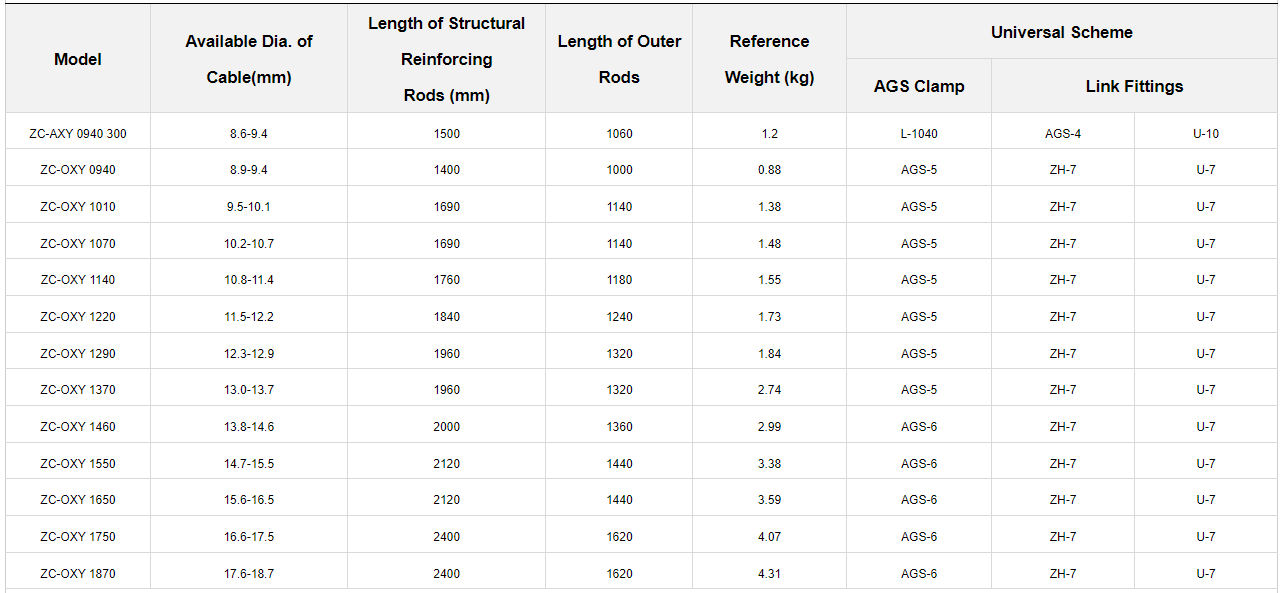This screenshot has width=1285, height=593.
Task: Click the 2400 rod length for ZC-OXY 1750
Action: click(x=446, y=535)
